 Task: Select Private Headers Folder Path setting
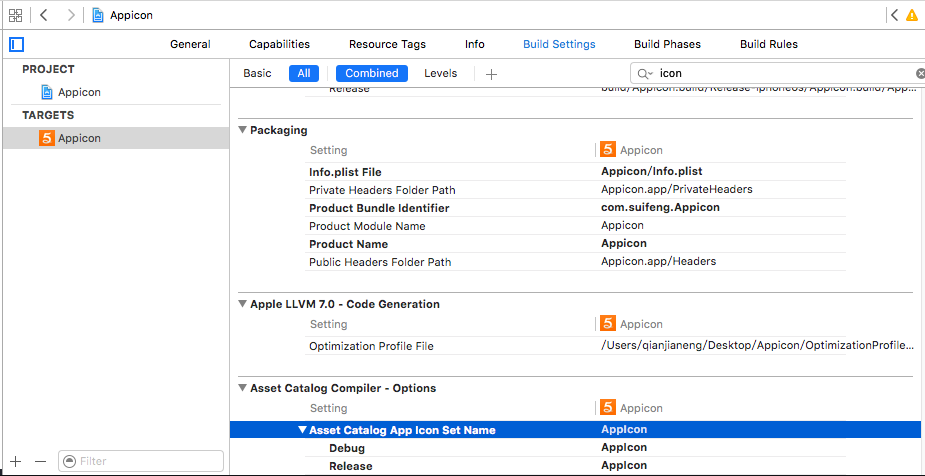click(x=382, y=190)
